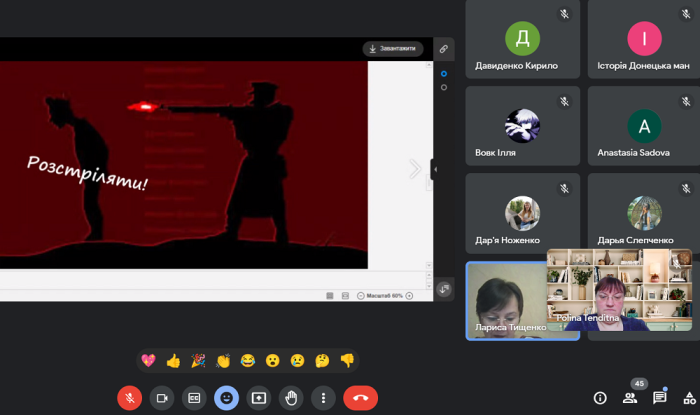This screenshot has width=700, height=415.
Task: Leave the call with the red hang-up button
Action: pyautogui.click(x=360, y=397)
